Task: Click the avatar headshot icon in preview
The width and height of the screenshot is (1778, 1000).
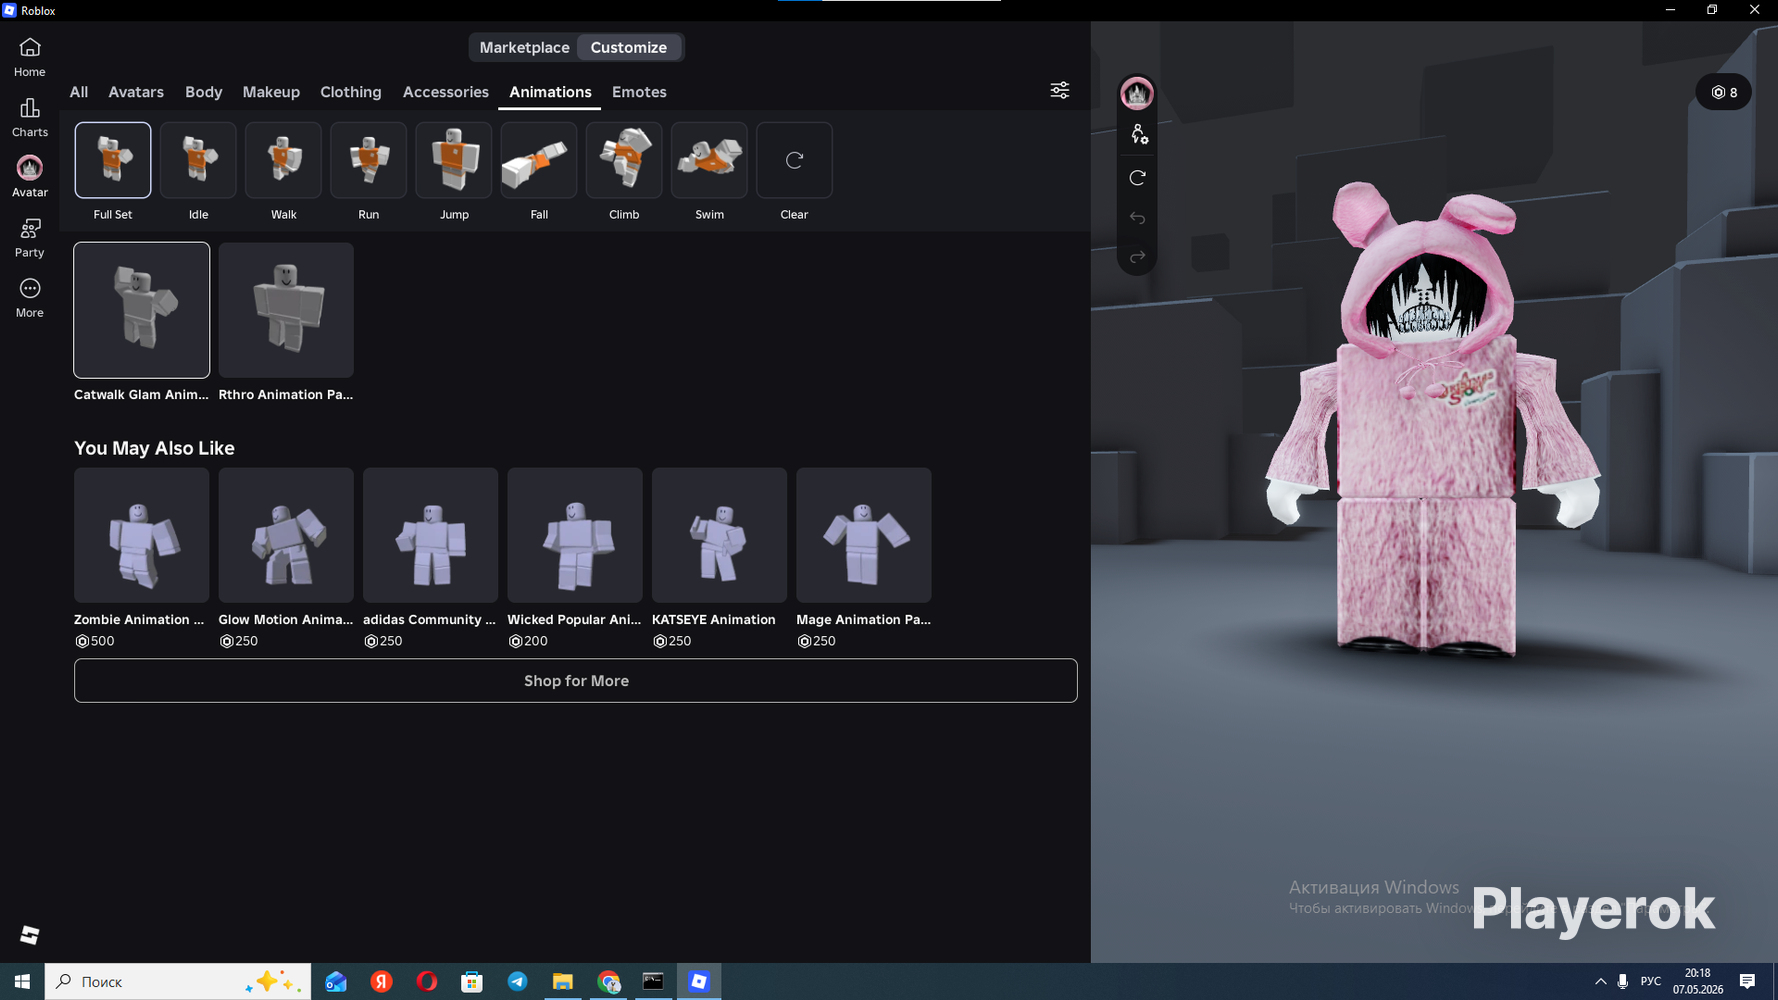Action: 1137,94
